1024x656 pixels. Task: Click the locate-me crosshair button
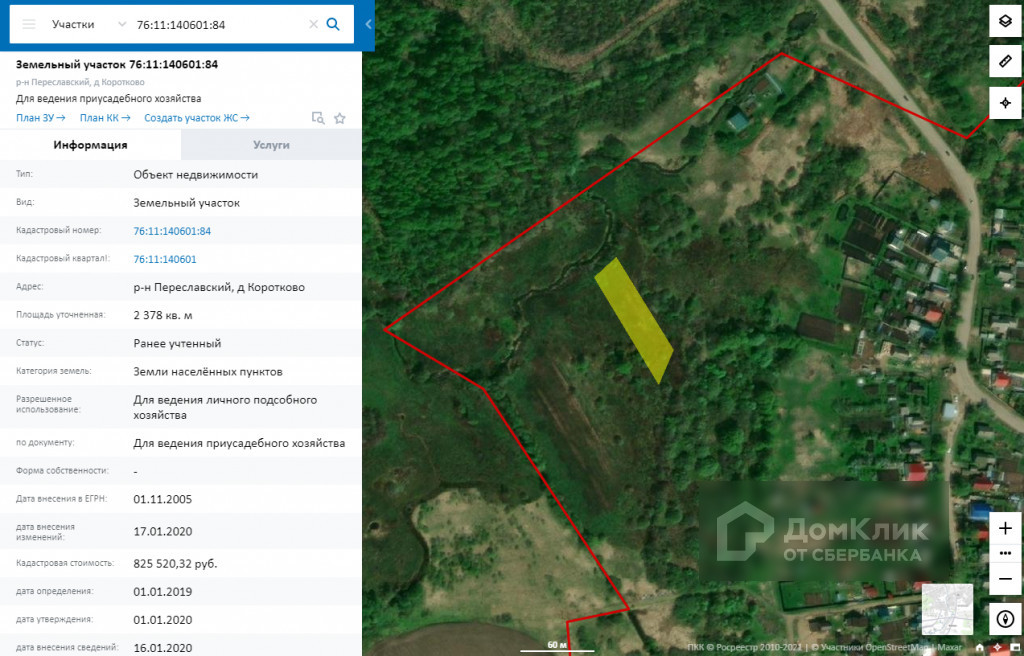(1005, 103)
